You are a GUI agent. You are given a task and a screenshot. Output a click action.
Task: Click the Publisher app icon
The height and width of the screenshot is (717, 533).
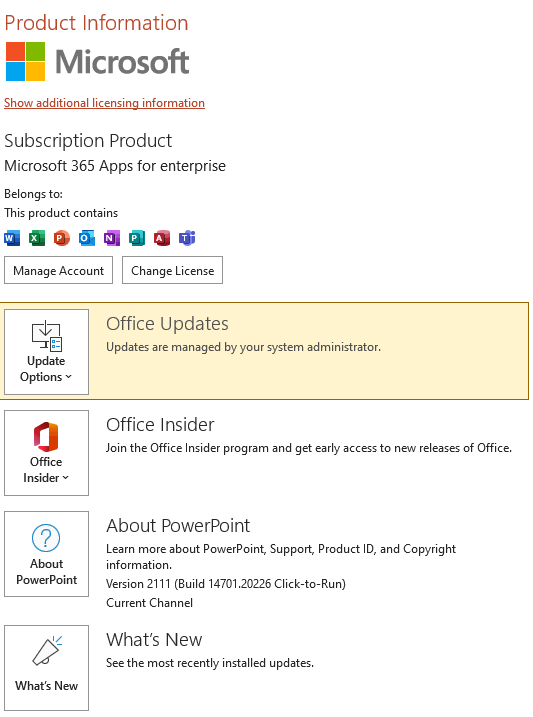pos(137,238)
